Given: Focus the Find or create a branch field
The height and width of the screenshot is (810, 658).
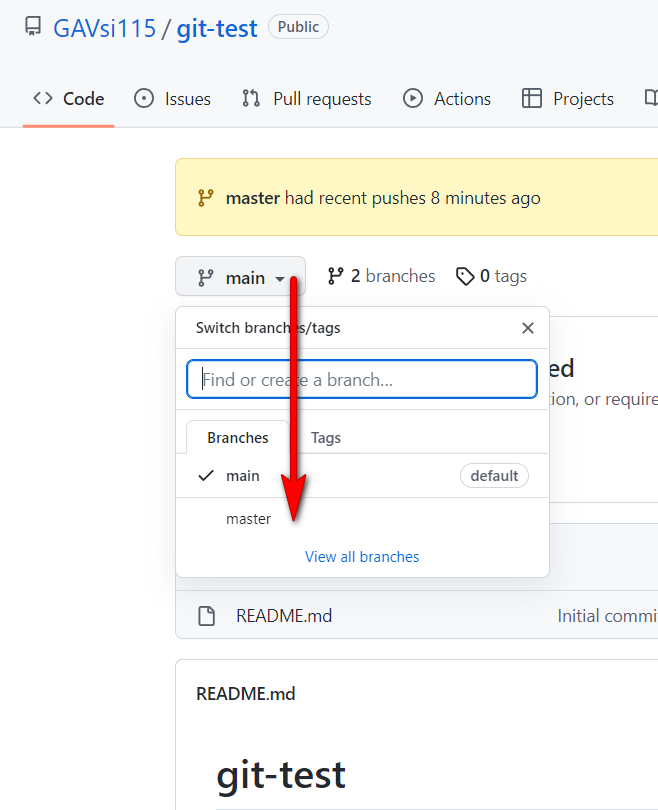Looking at the screenshot, I should point(362,379).
